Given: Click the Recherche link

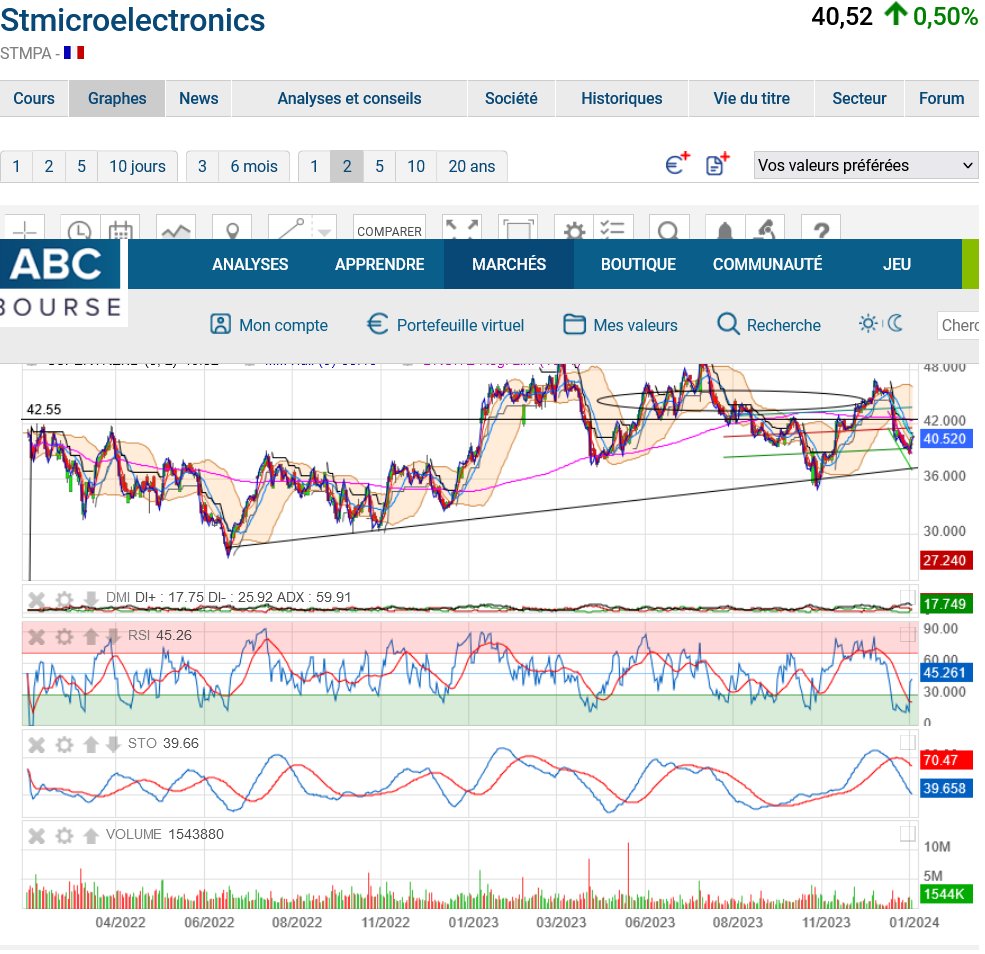Looking at the screenshot, I should click(769, 325).
